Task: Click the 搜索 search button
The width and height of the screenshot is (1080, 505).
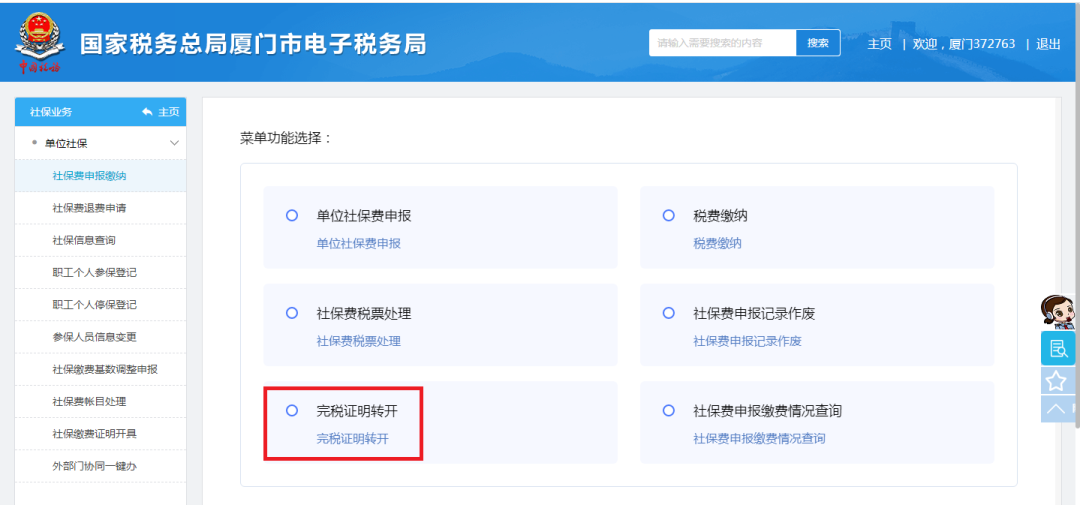Action: 818,43
